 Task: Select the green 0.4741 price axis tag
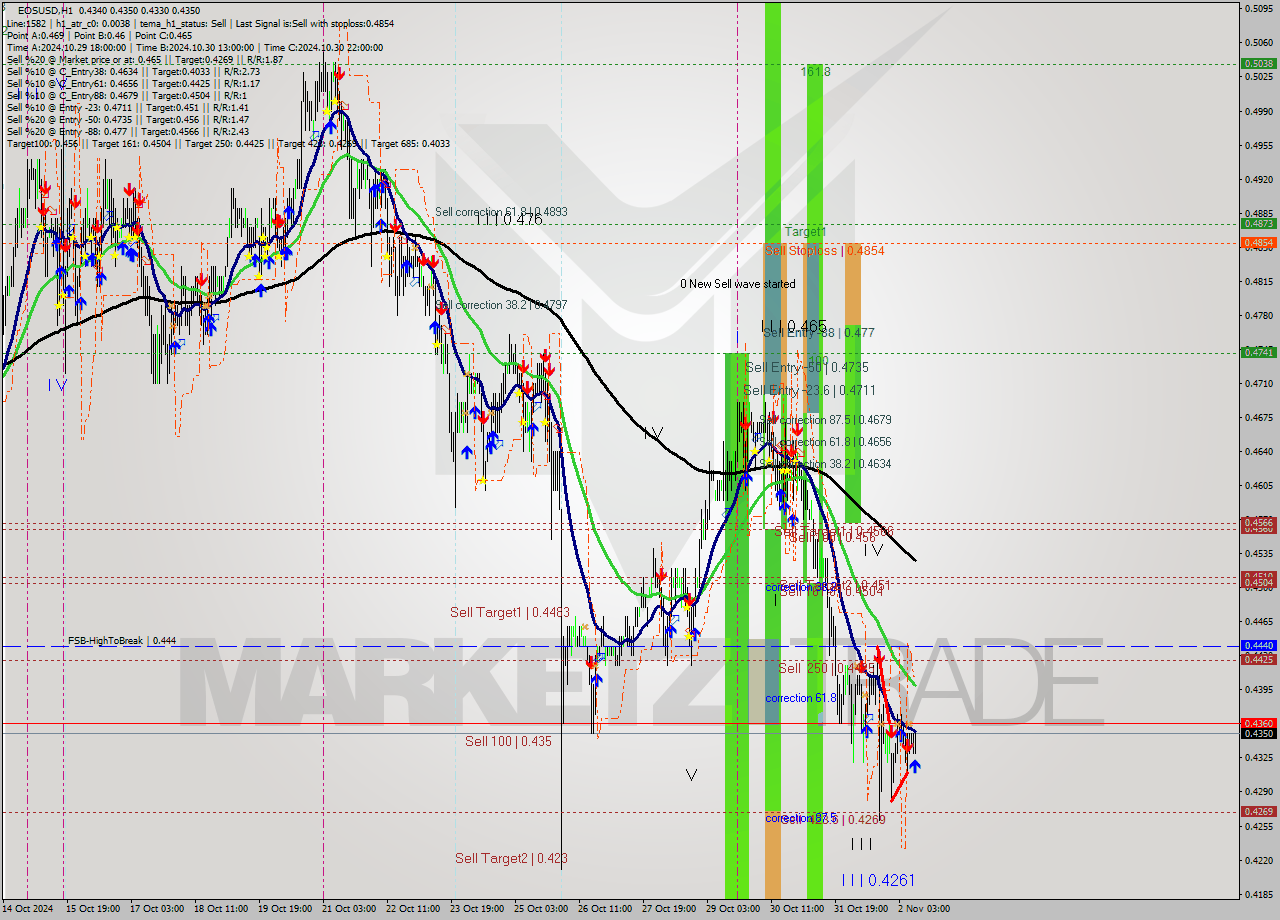[x=1258, y=352]
